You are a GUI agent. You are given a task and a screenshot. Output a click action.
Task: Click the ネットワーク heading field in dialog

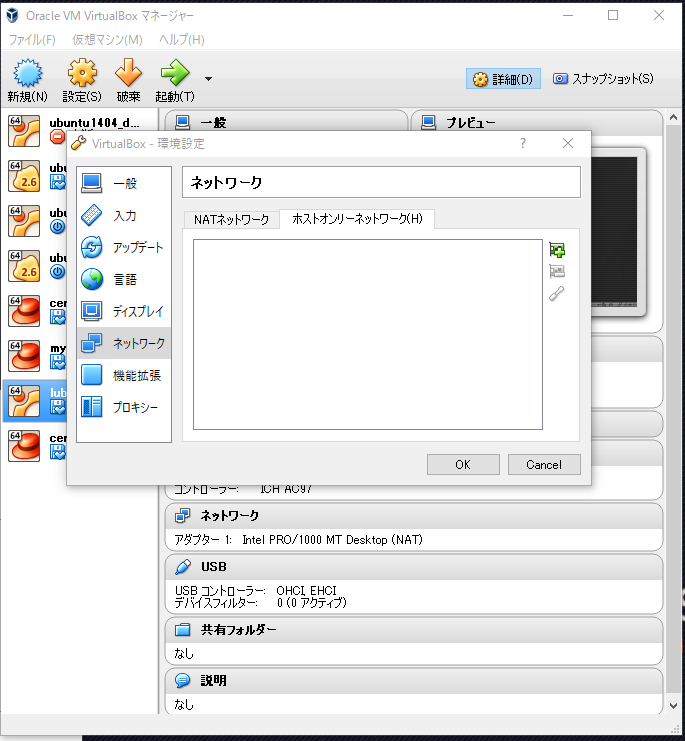coord(381,182)
